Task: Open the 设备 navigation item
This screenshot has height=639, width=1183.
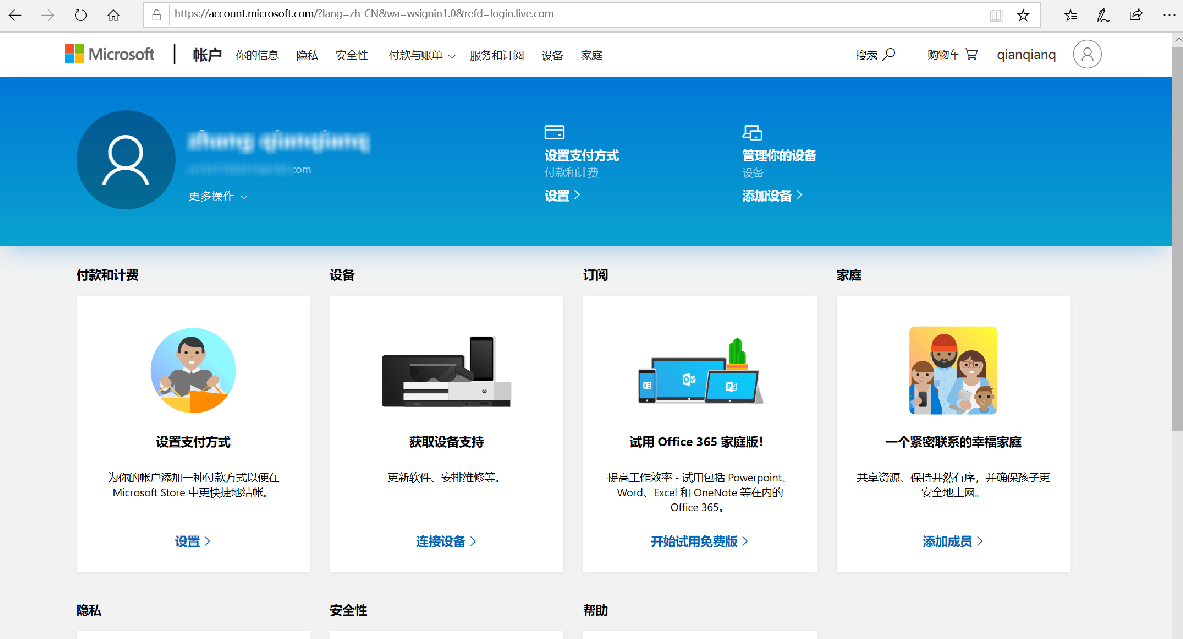Action: click(552, 55)
